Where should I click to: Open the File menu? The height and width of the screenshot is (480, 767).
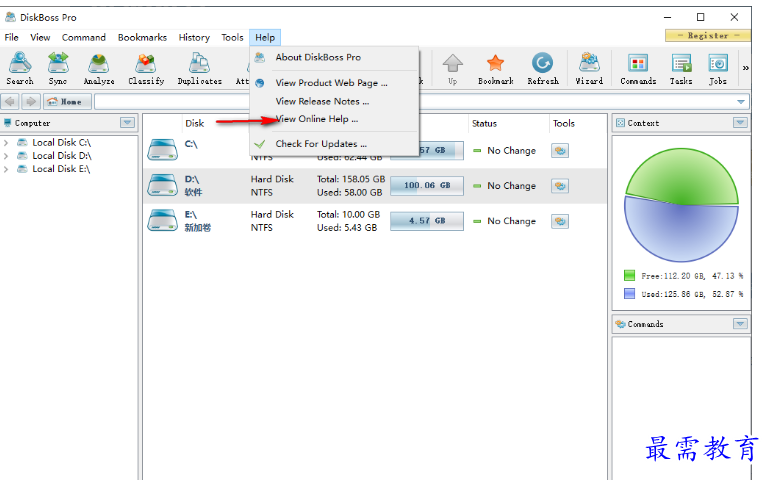[x=11, y=37]
